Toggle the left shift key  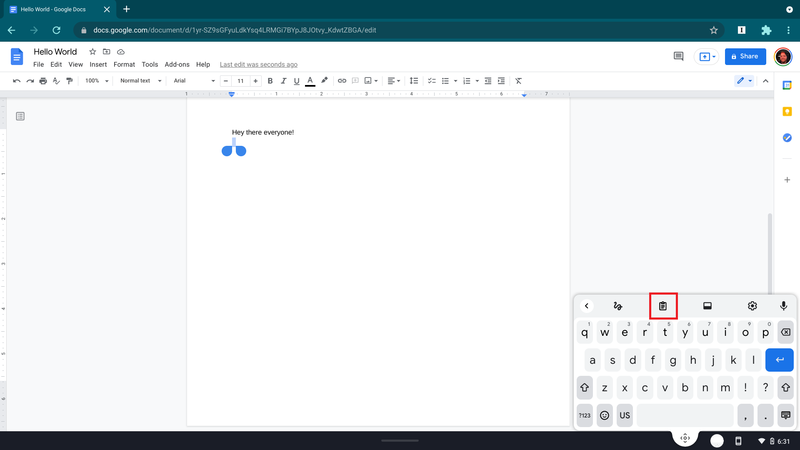tap(585, 388)
